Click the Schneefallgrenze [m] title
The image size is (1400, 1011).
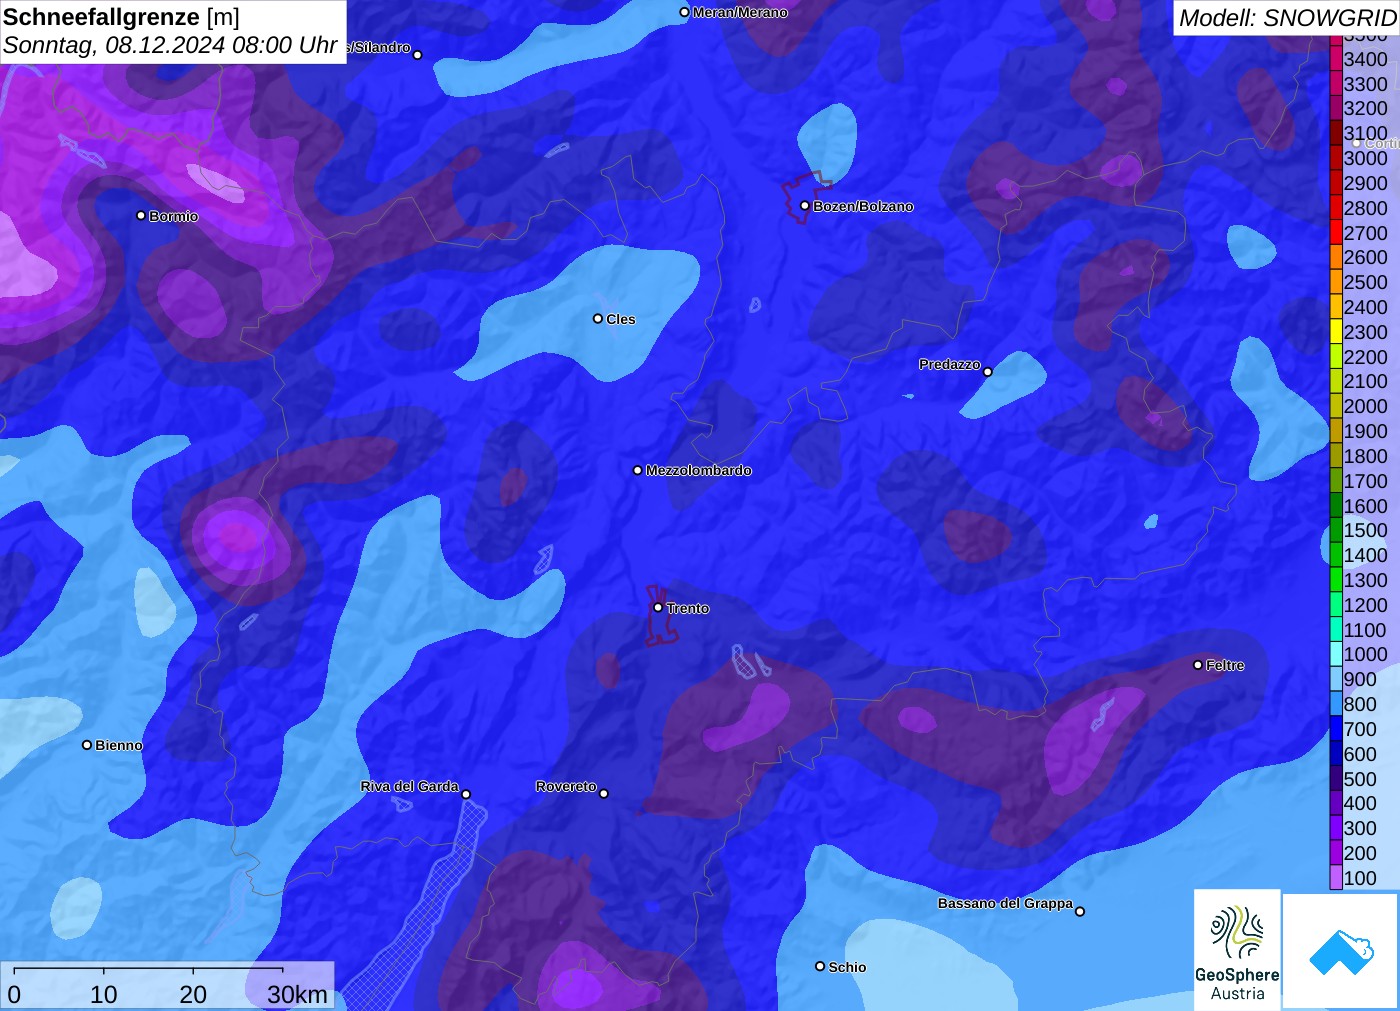click(121, 17)
